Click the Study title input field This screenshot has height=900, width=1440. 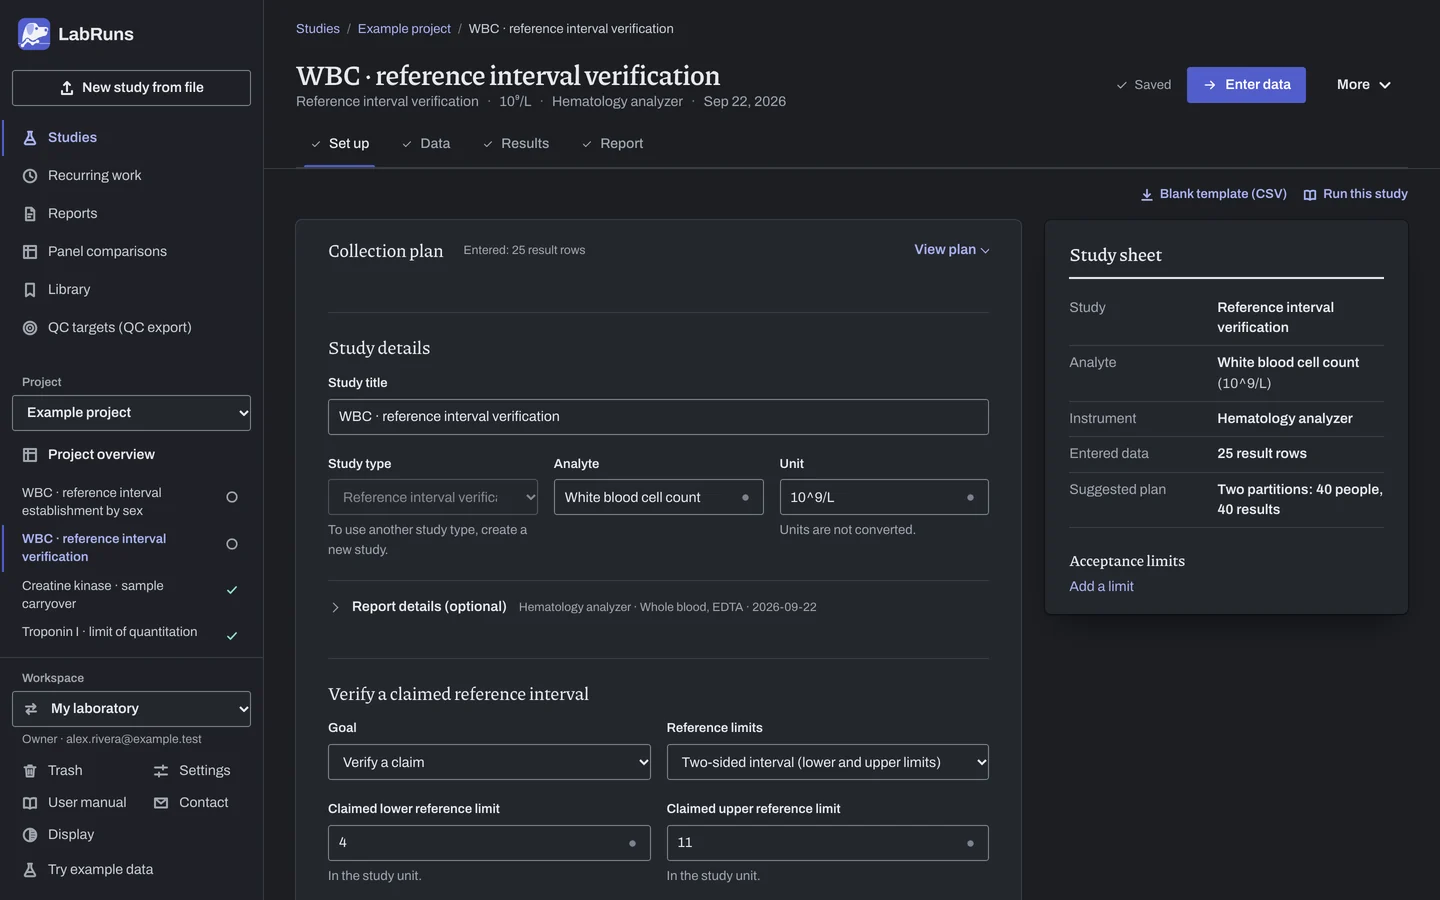pos(658,417)
